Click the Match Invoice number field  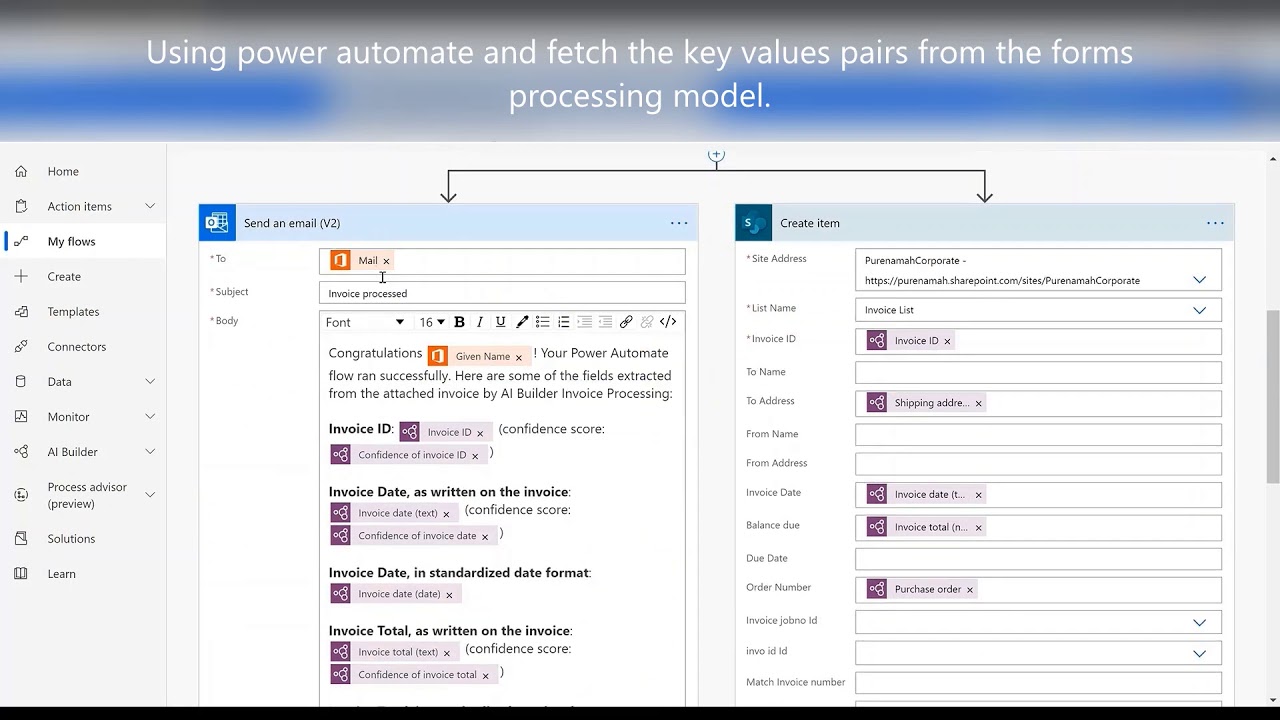tap(1038, 683)
